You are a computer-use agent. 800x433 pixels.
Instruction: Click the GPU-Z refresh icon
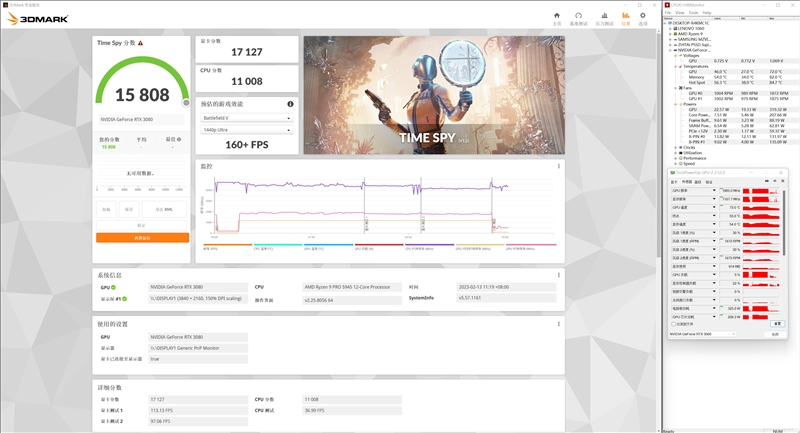click(x=774, y=181)
